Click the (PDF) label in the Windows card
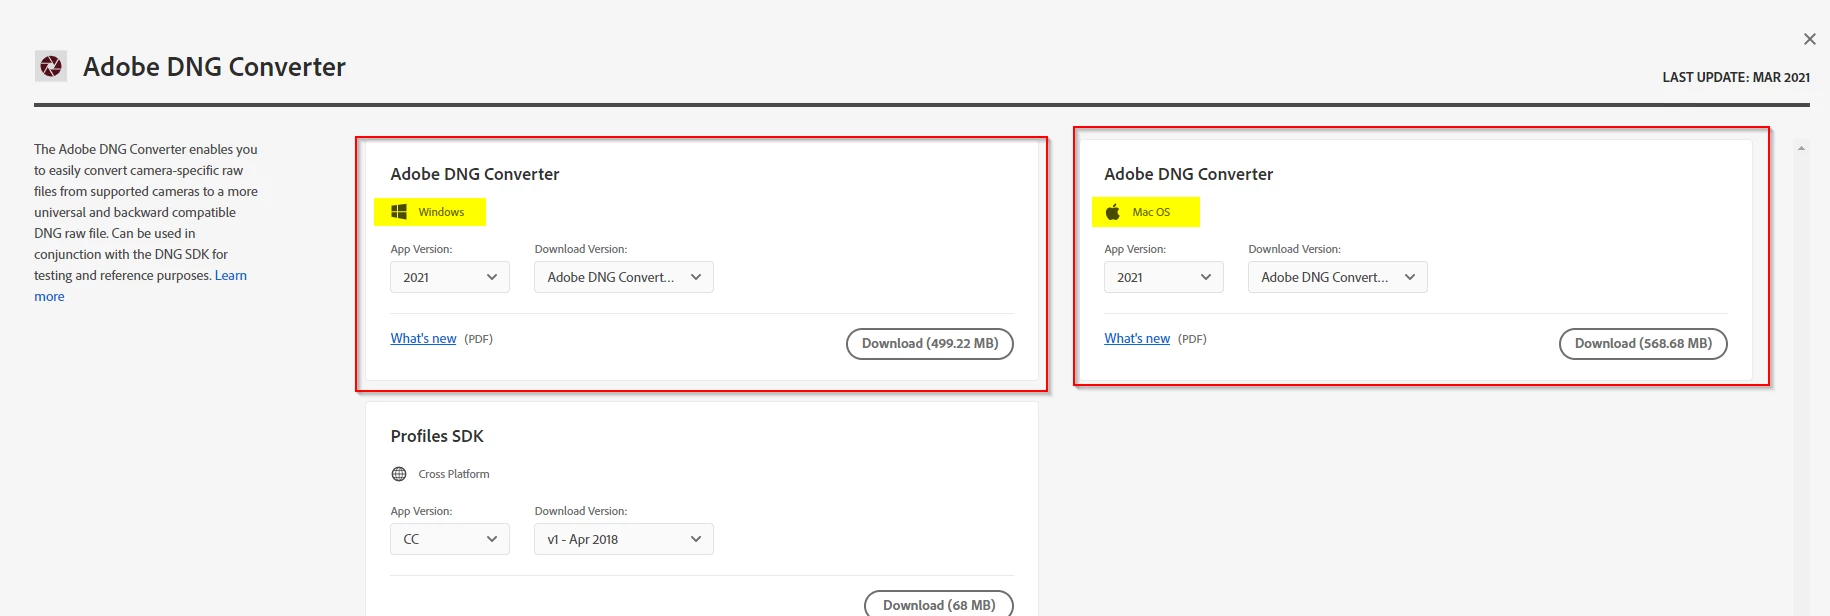Screen dimensions: 1830x616 point(479,339)
